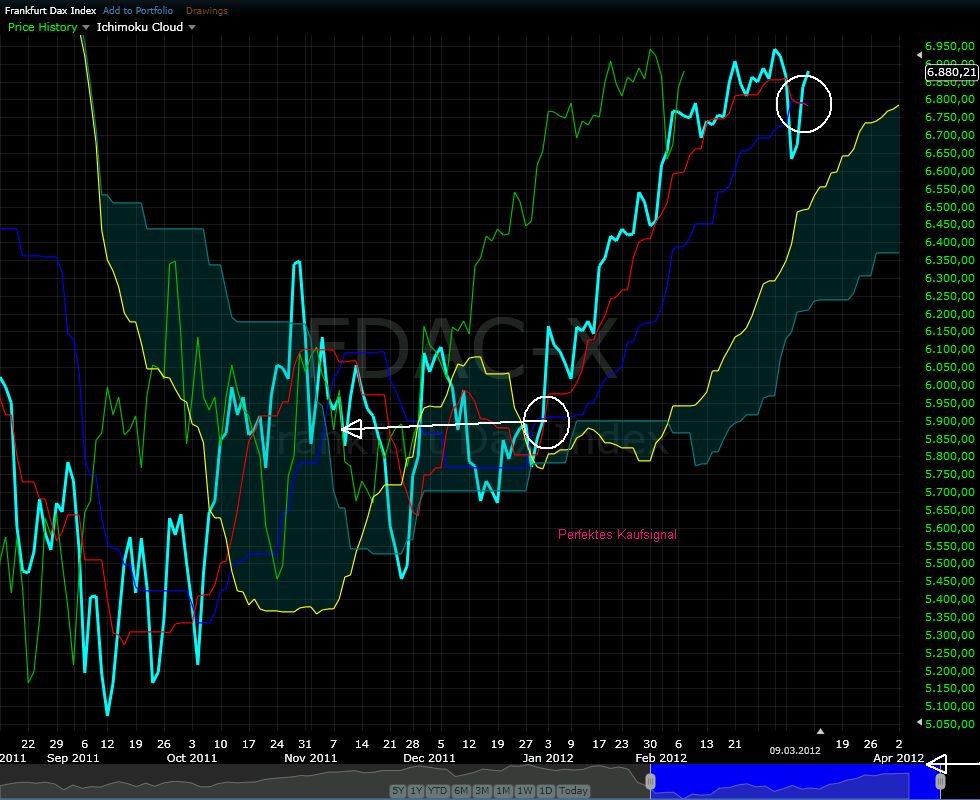Select the 3M timeframe button
The image size is (980, 800).
point(483,791)
